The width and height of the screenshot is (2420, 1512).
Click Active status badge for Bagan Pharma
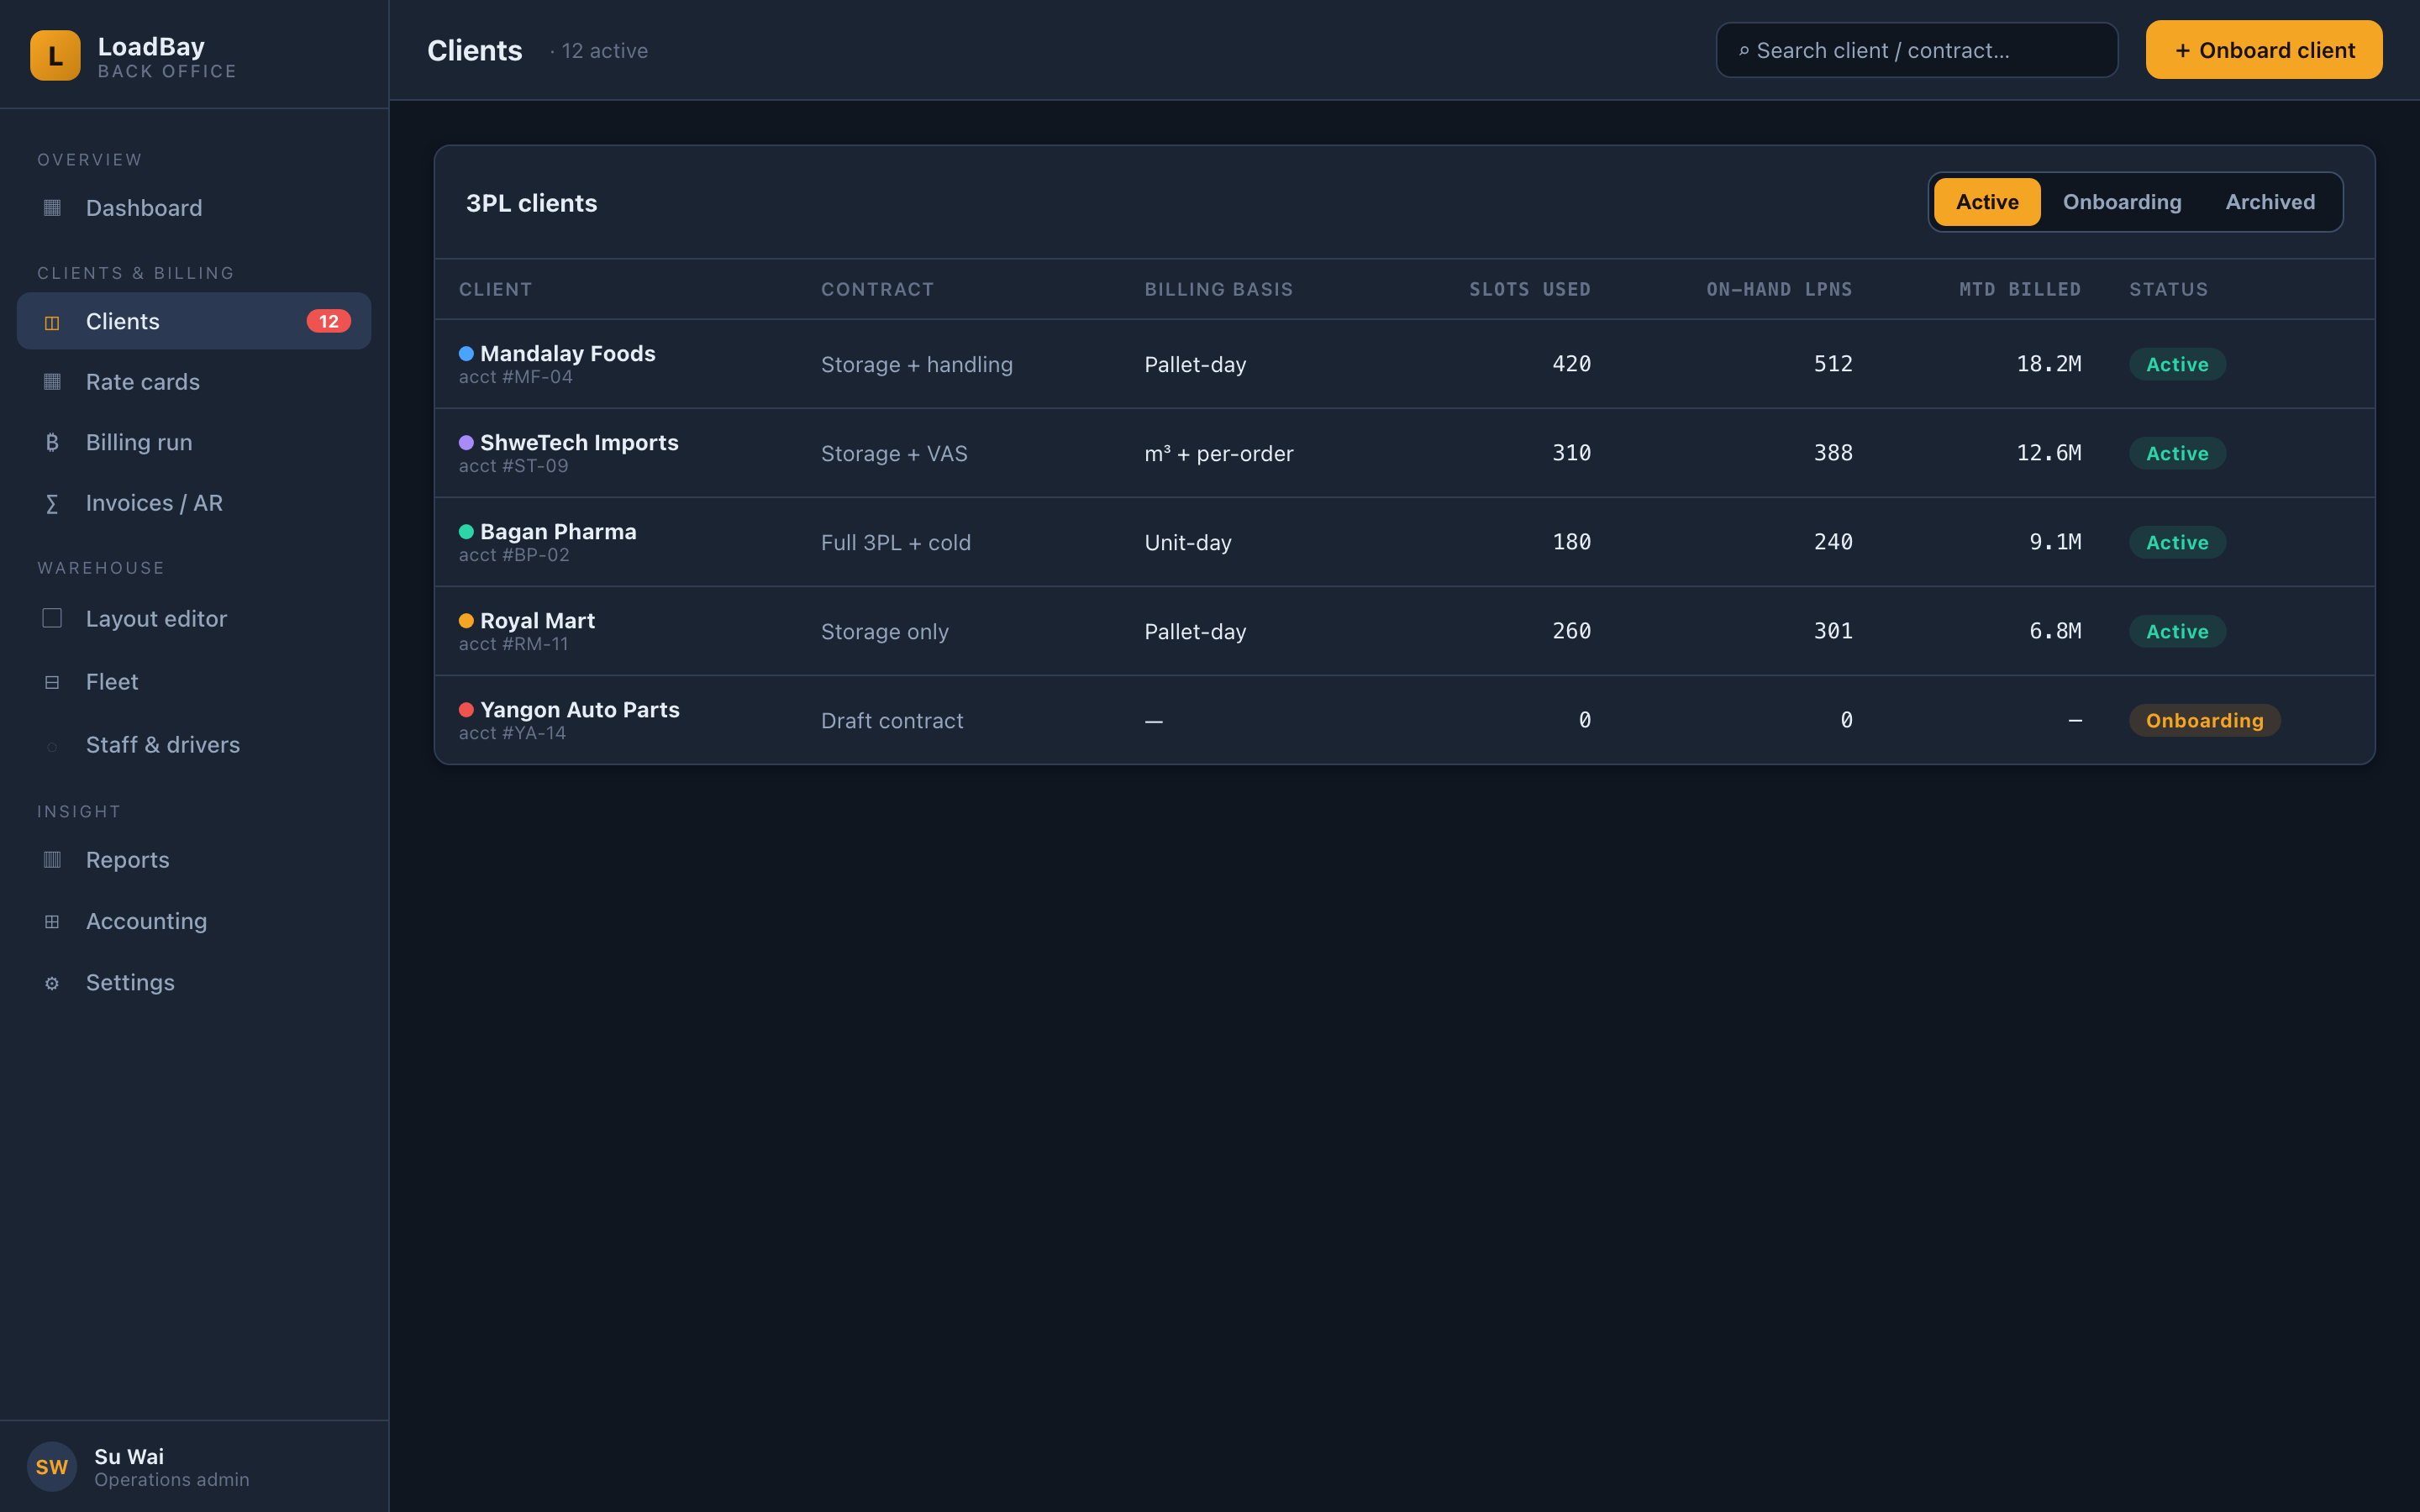[x=2177, y=542]
